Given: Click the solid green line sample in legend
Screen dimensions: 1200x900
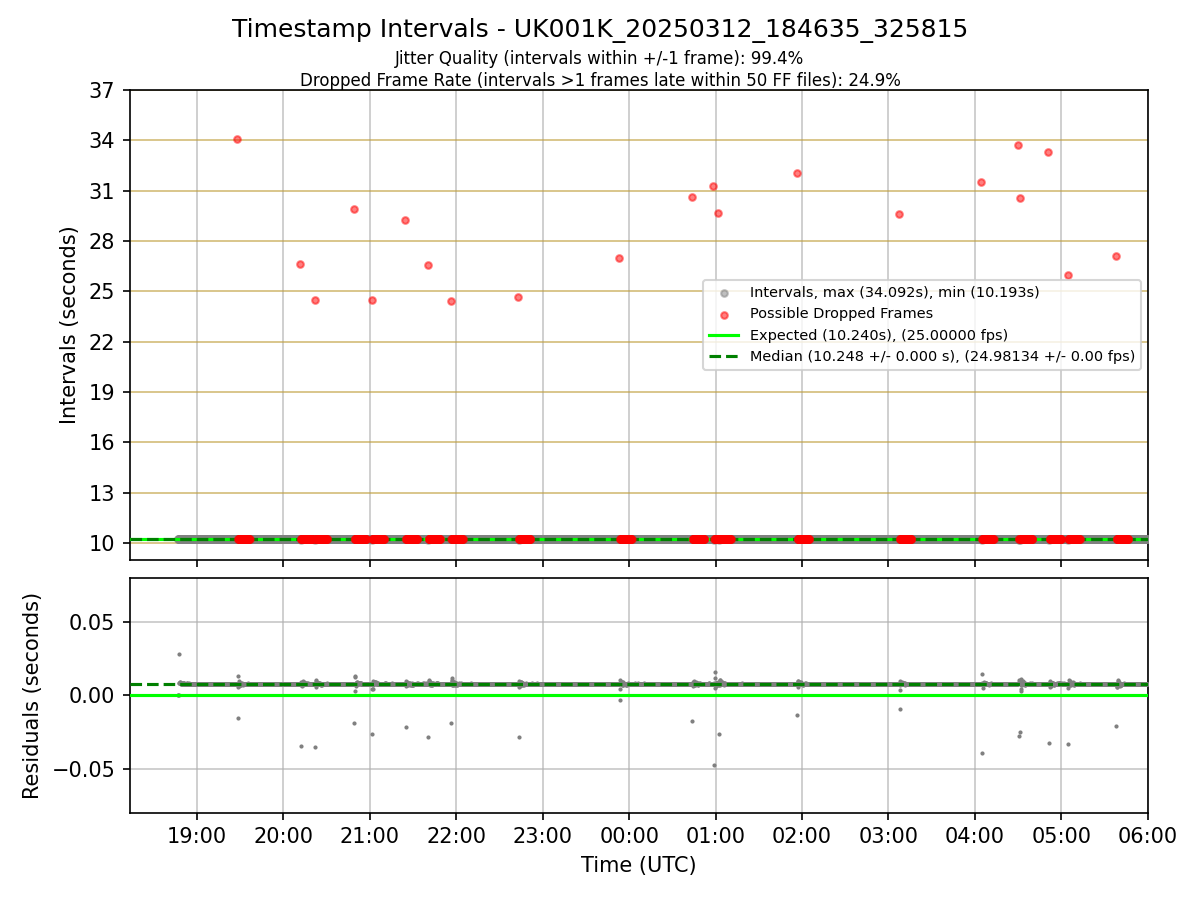Looking at the screenshot, I should pyautogui.click(x=724, y=335).
